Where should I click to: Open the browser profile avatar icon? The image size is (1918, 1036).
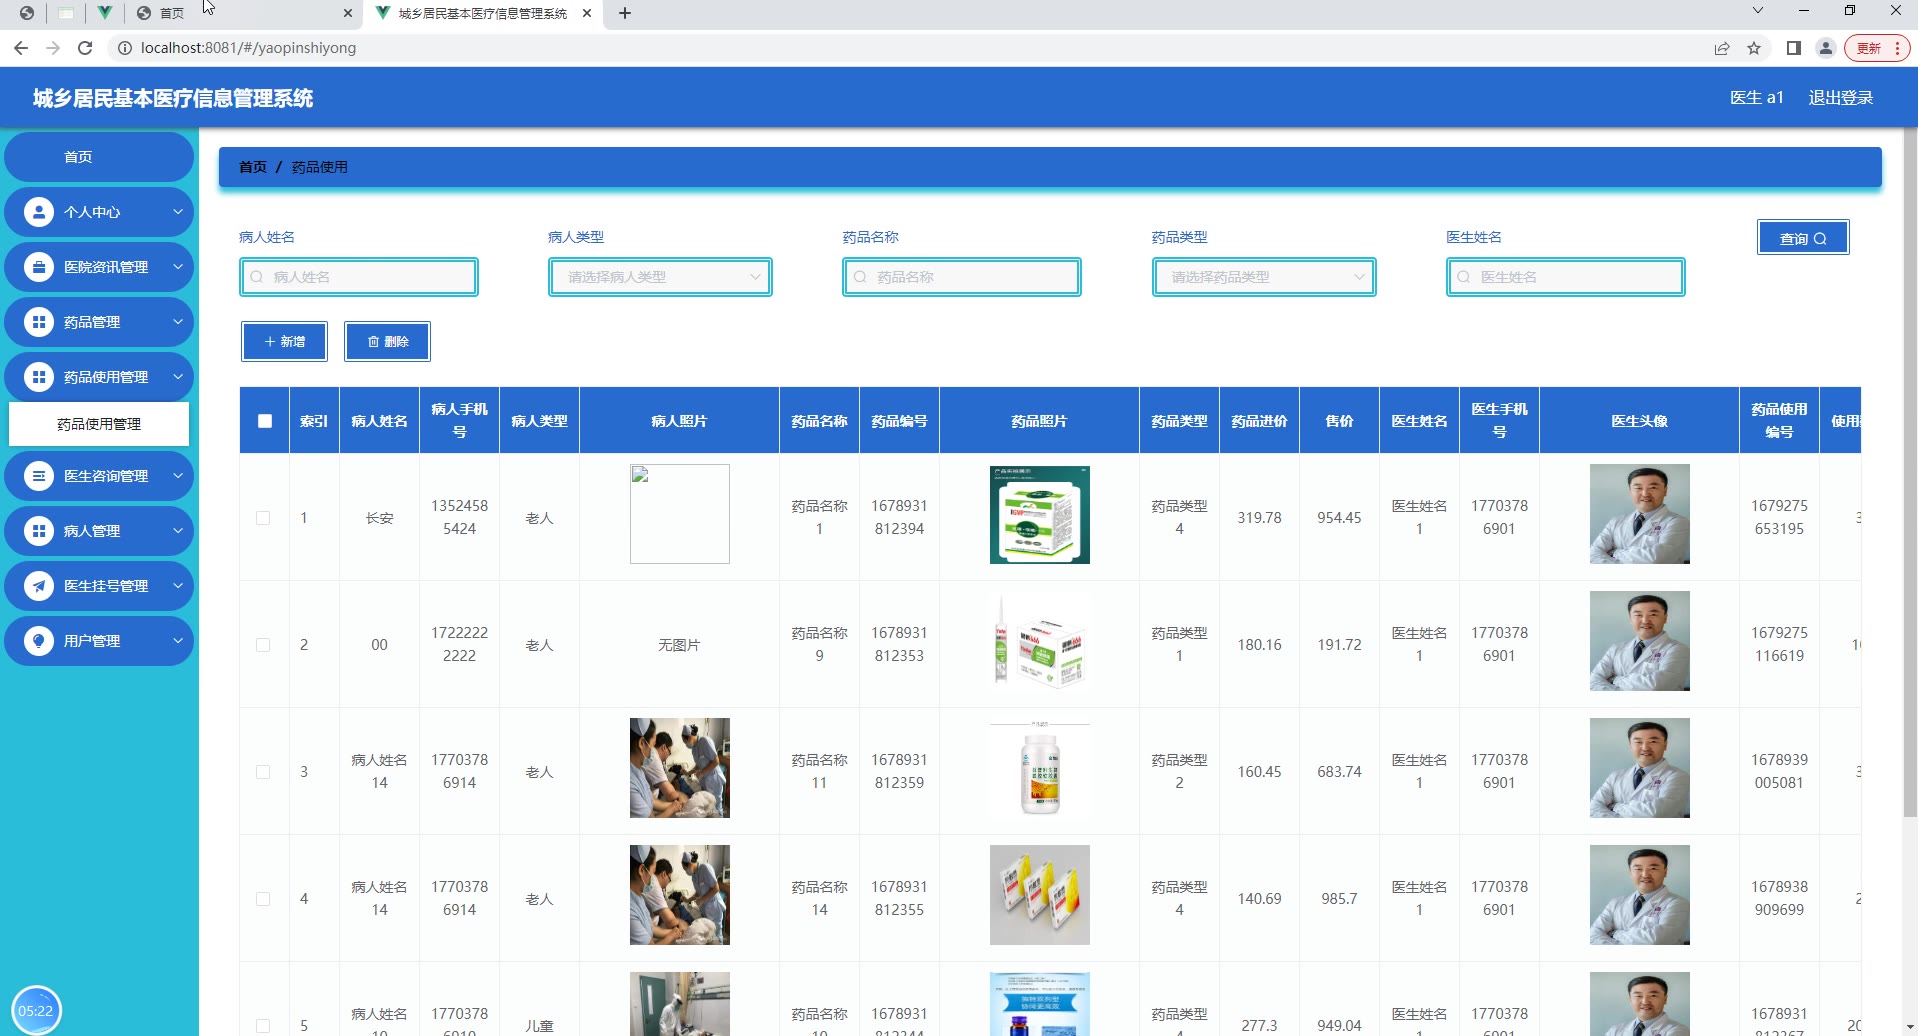1826,48
